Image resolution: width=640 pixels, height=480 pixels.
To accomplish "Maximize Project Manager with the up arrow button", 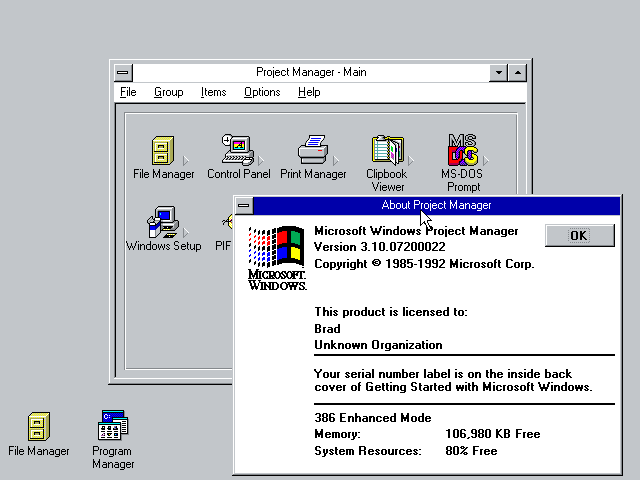I will (x=518, y=73).
